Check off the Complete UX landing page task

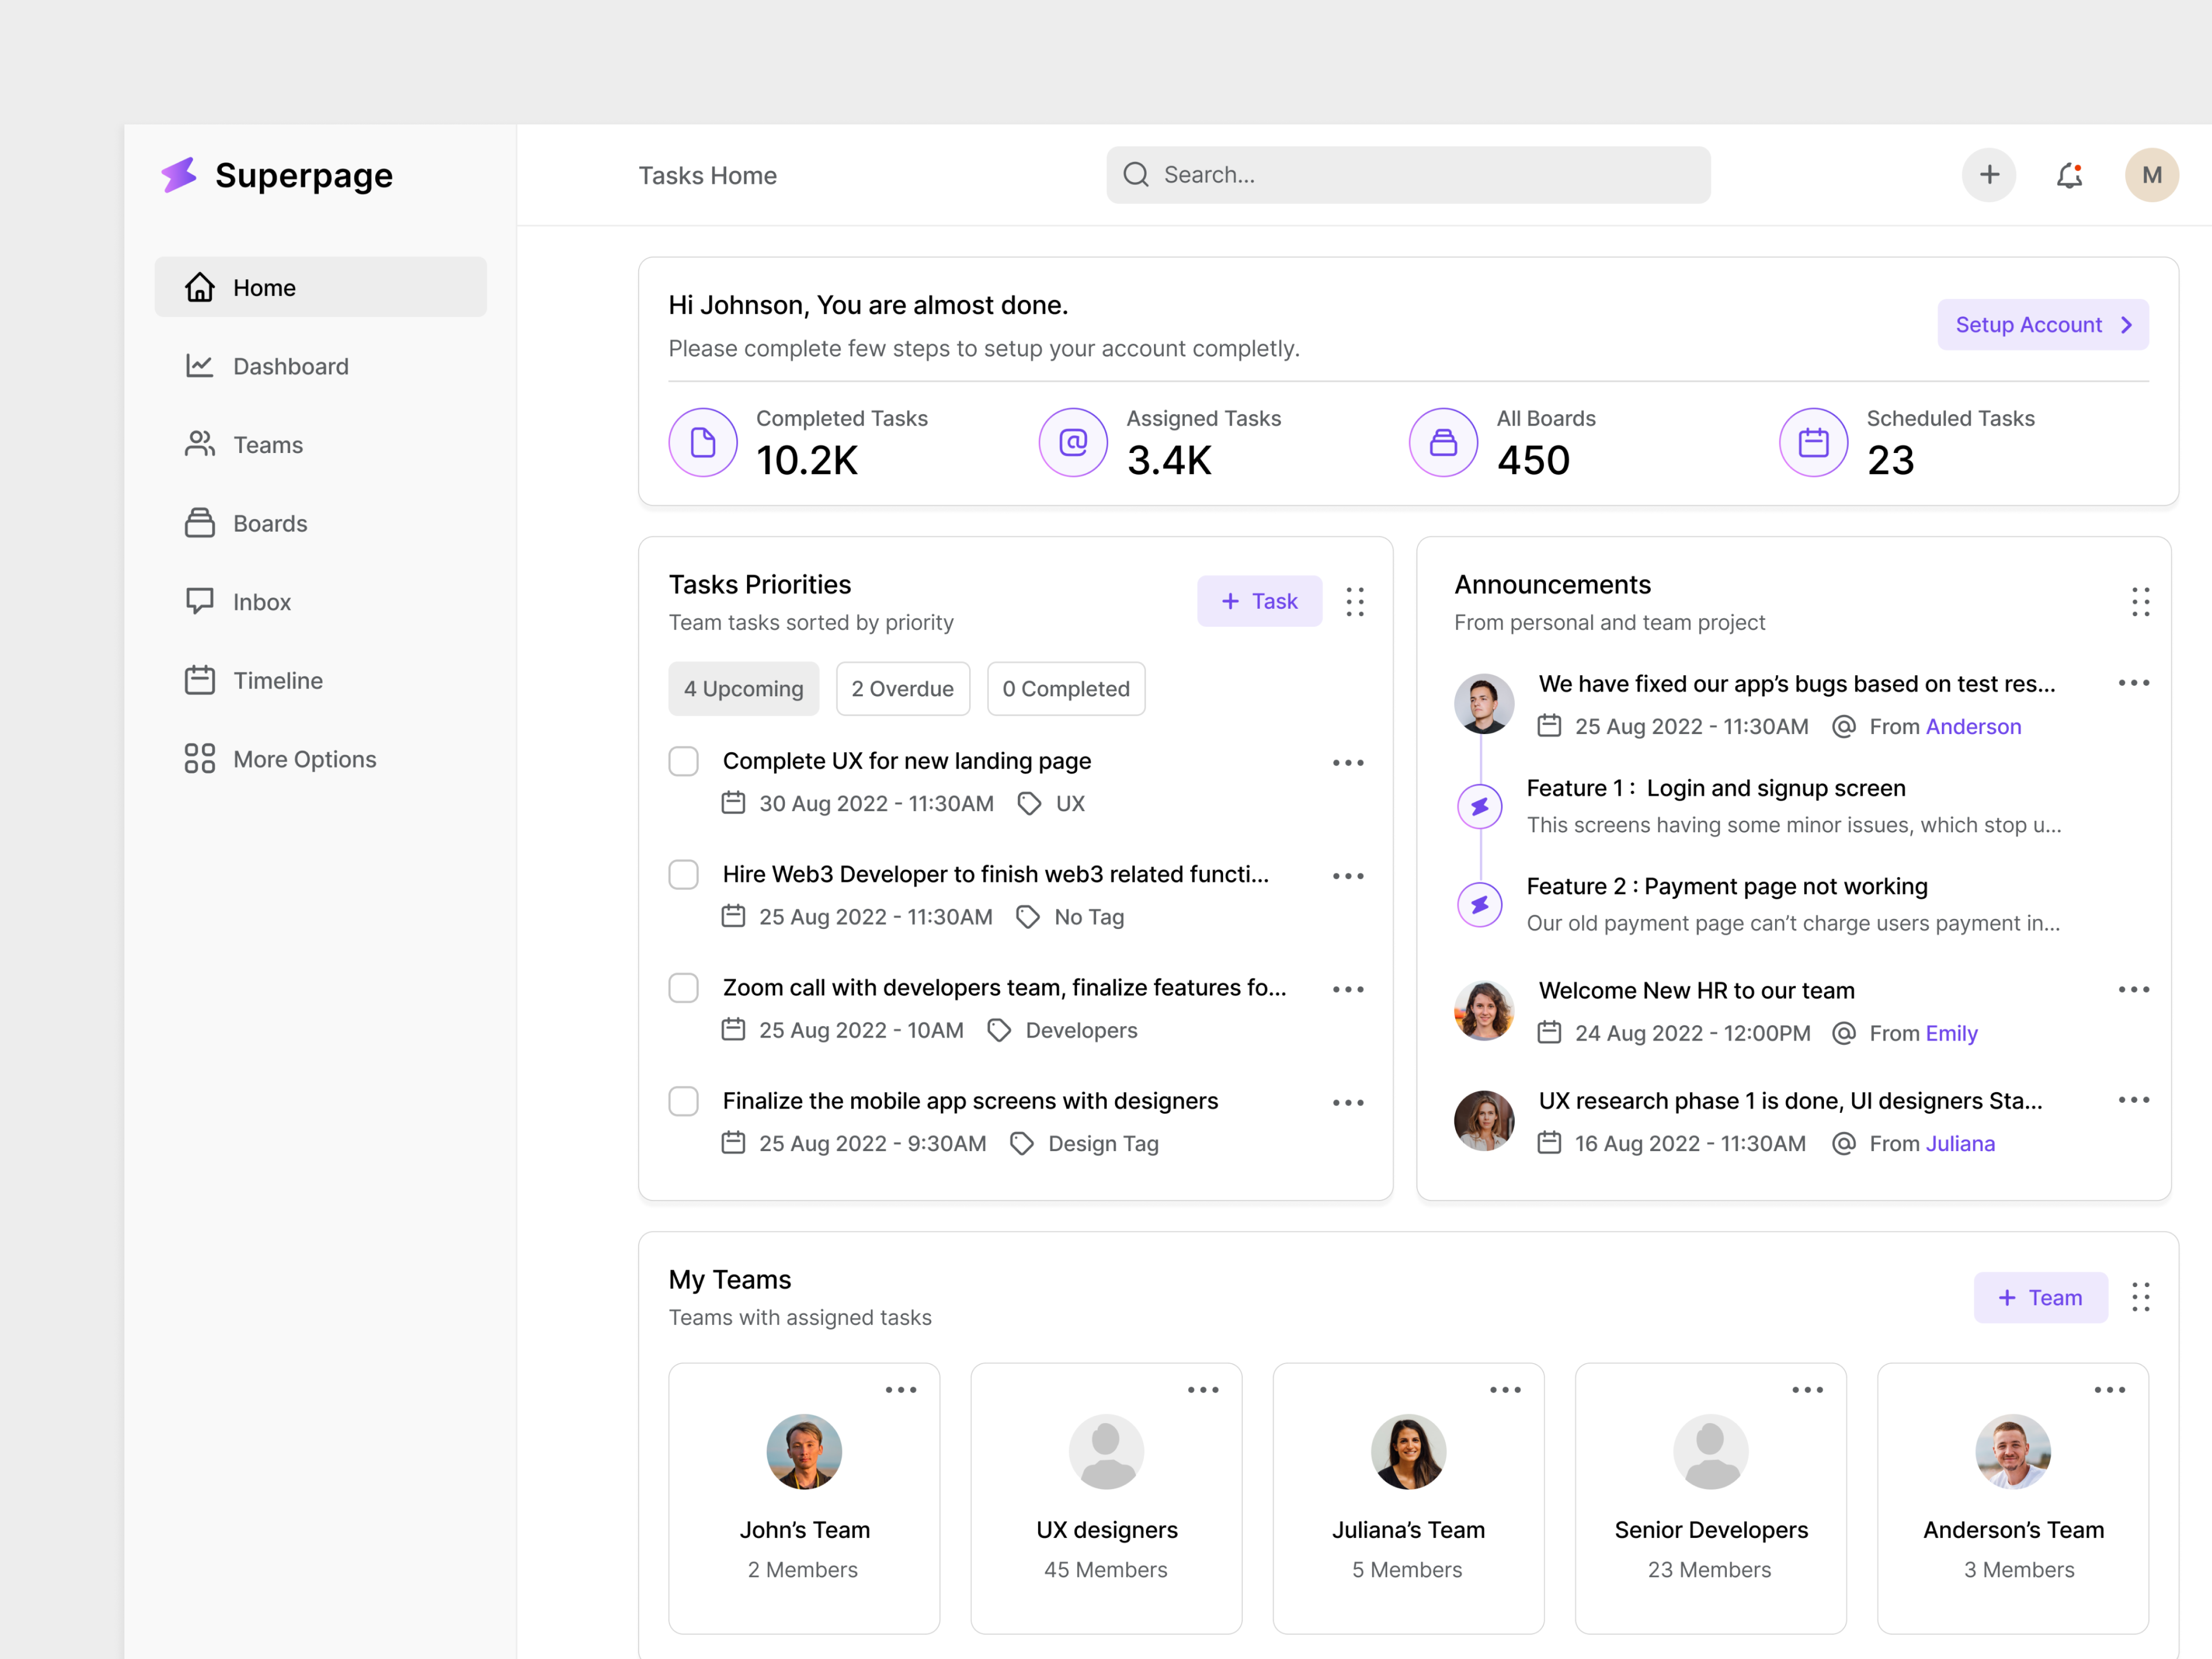click(x=684, y=761)
